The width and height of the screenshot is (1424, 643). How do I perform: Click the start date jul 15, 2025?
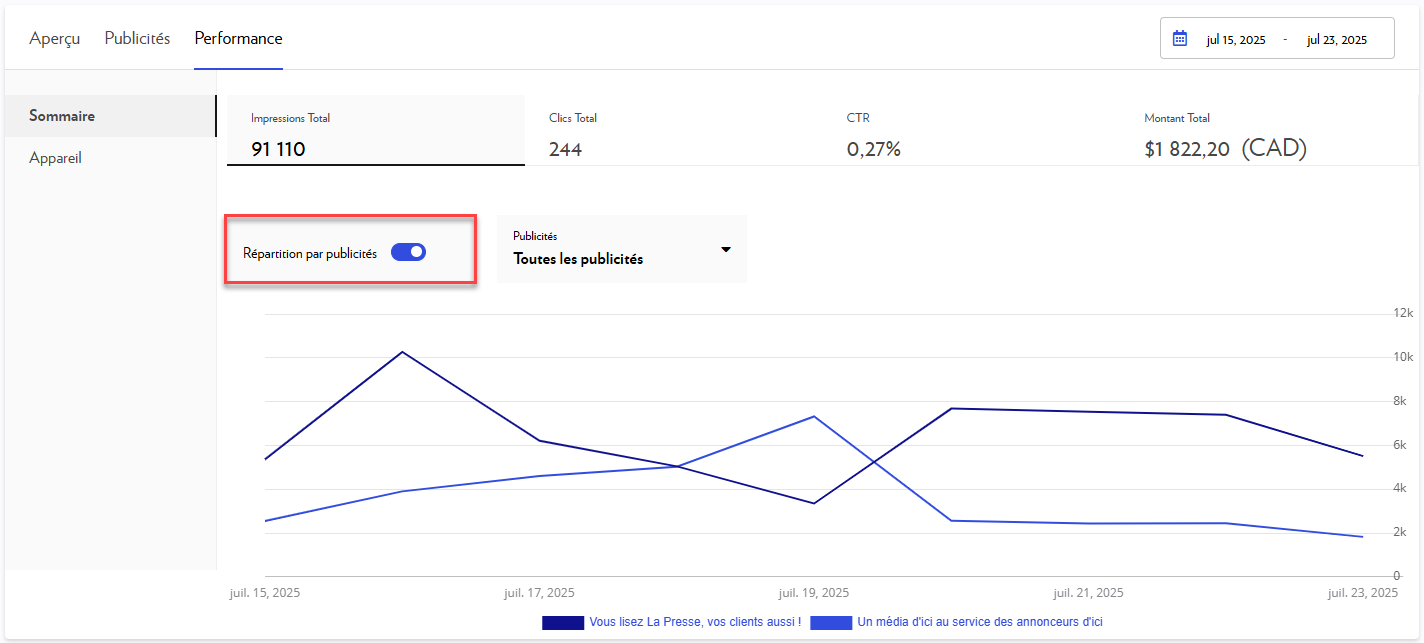point(1235,40)
